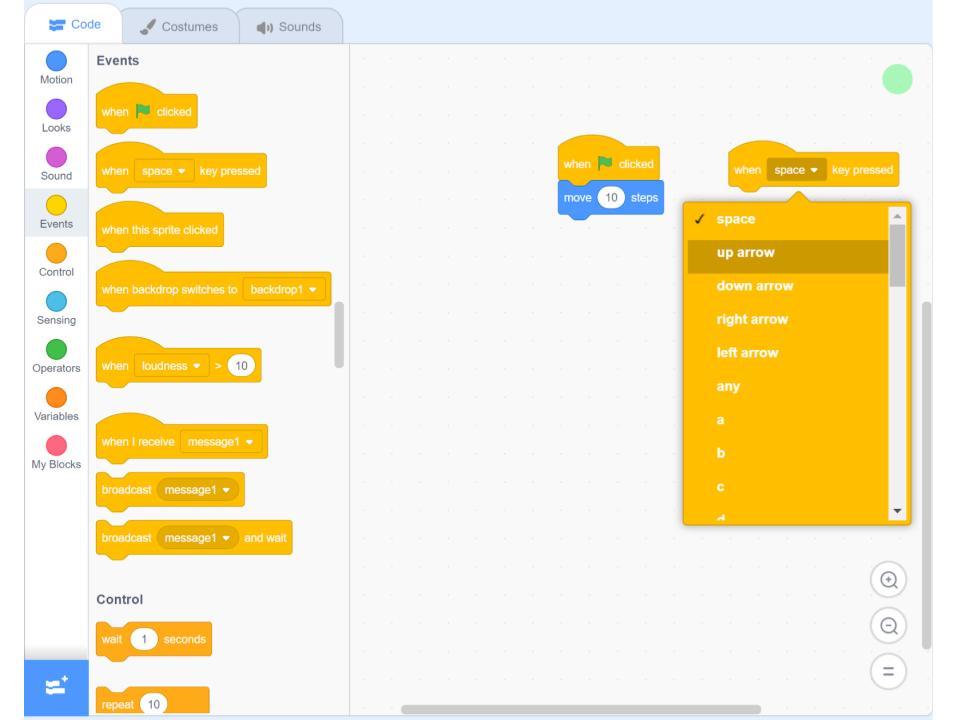Click 'and wait' text on broadcast block

(265, 538)
